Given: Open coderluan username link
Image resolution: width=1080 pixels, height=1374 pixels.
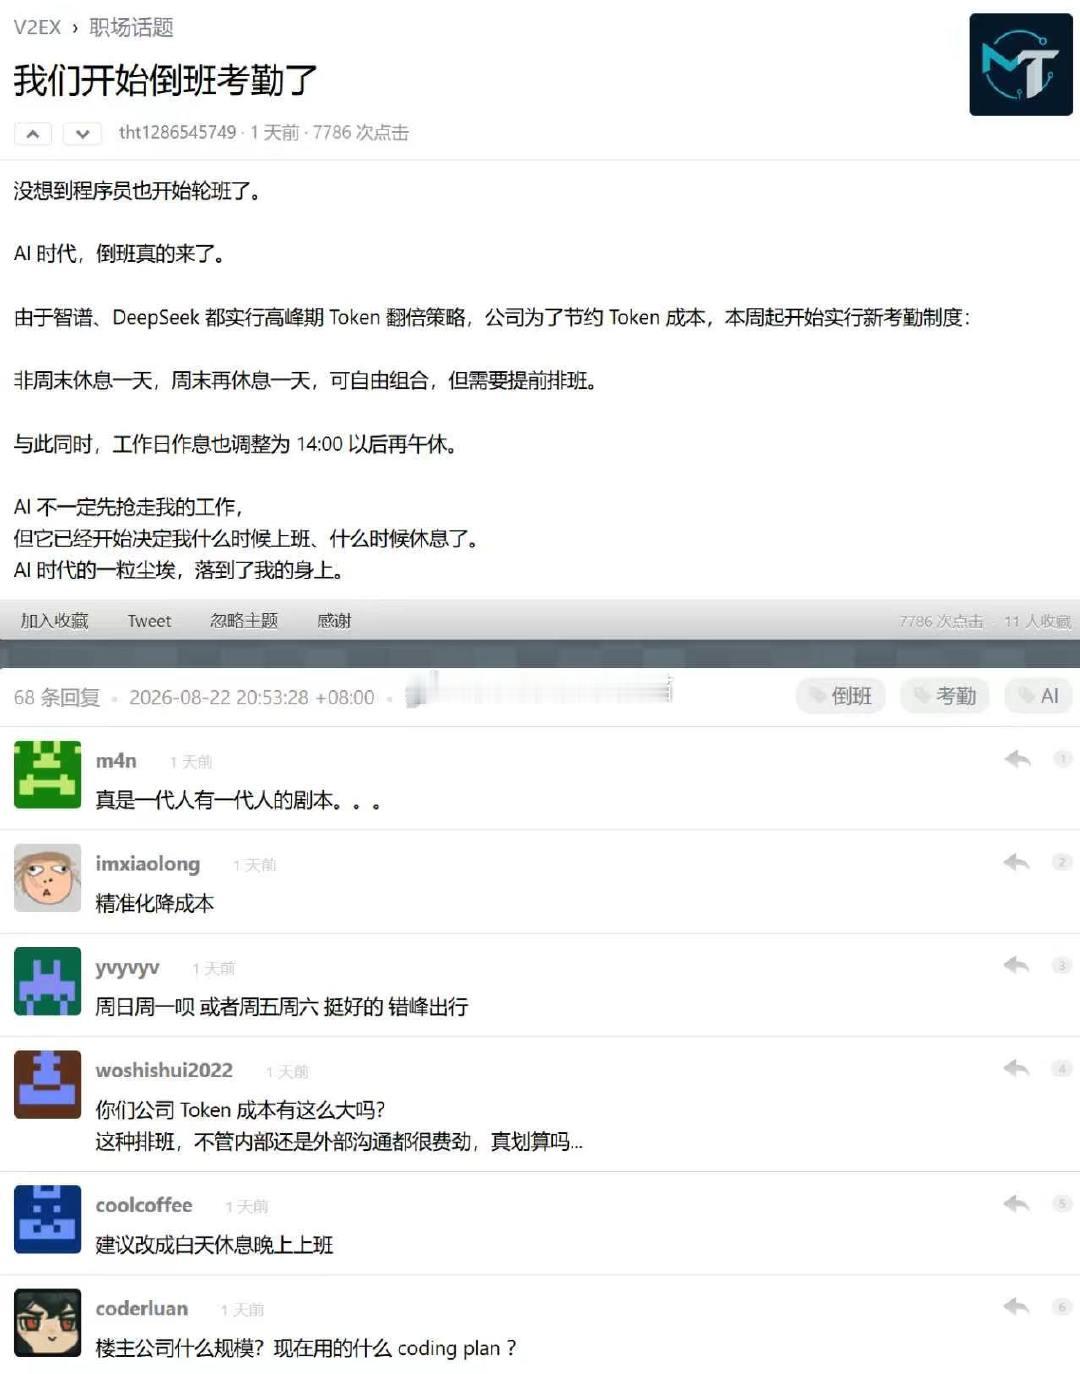Looking at the screenshot, I should [x=142, y=1308].
